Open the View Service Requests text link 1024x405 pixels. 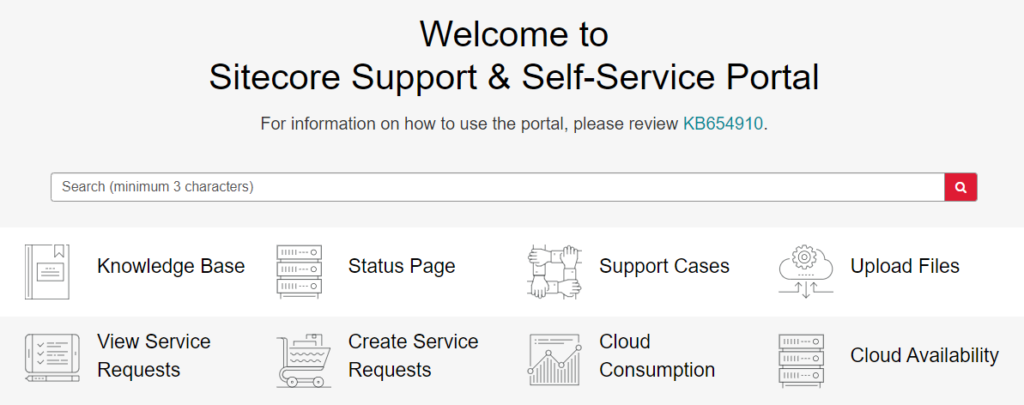[x=153, y=355]
